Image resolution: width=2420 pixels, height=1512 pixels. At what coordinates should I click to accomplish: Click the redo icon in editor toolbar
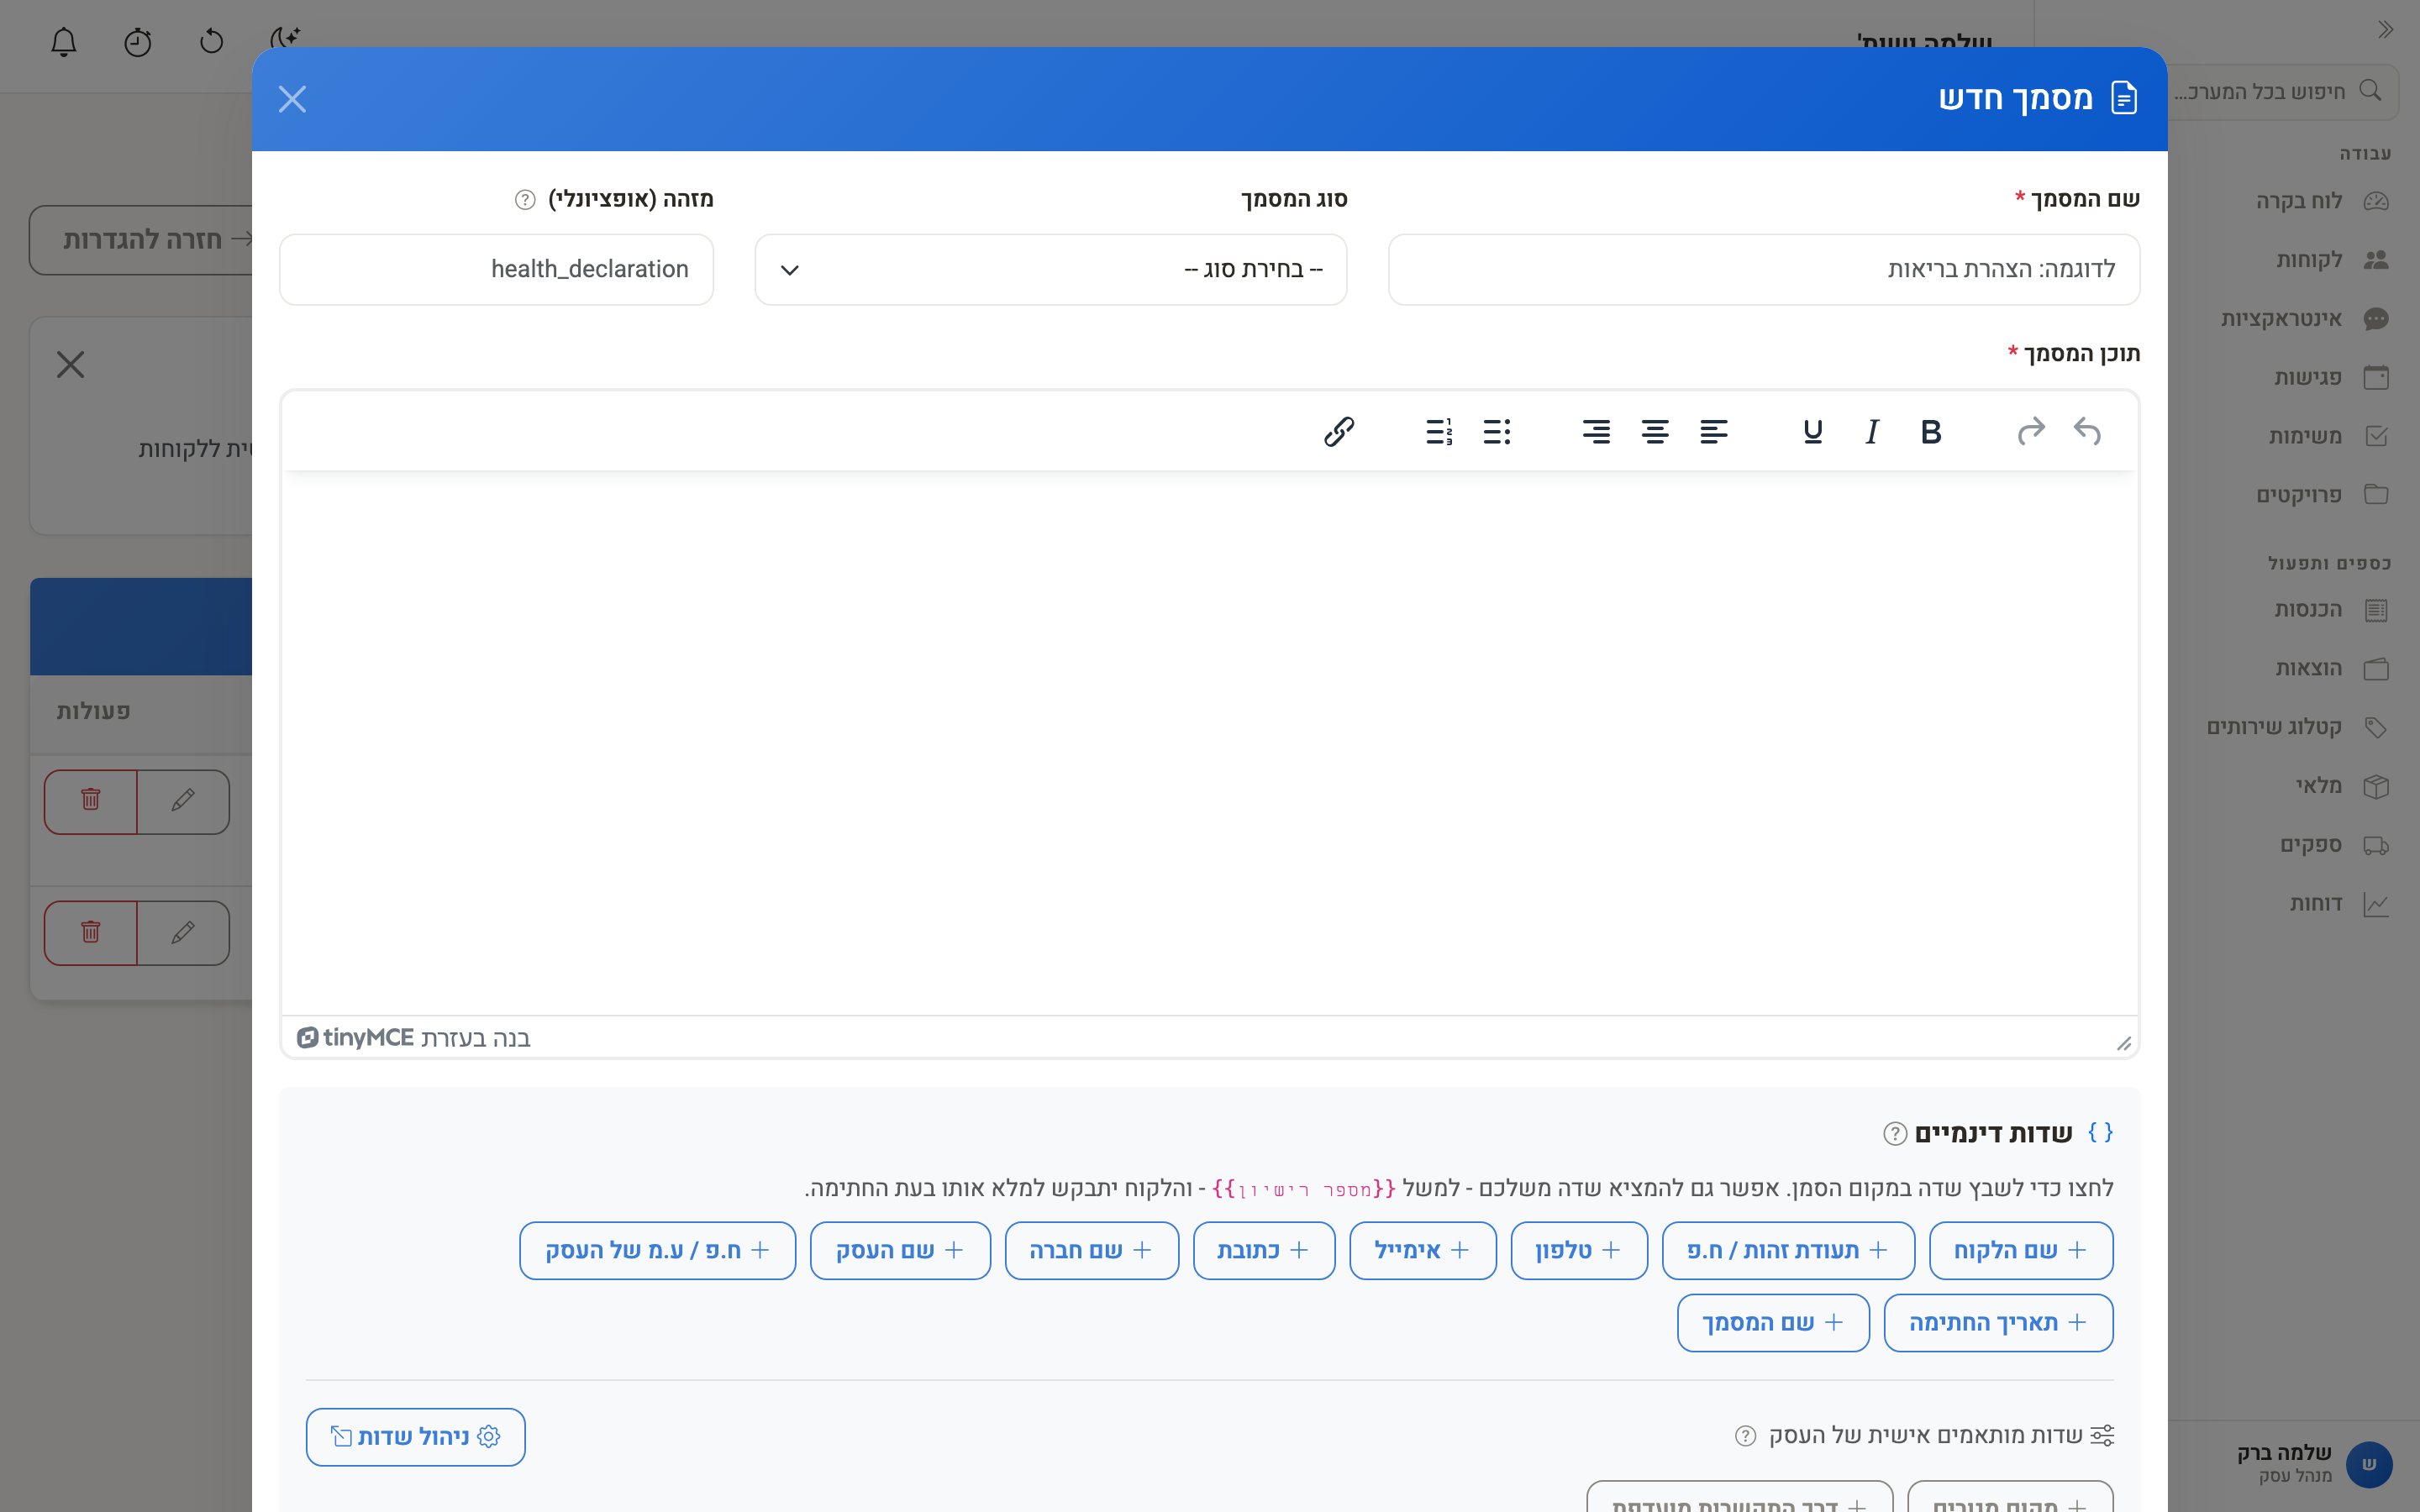point(2031,431)
